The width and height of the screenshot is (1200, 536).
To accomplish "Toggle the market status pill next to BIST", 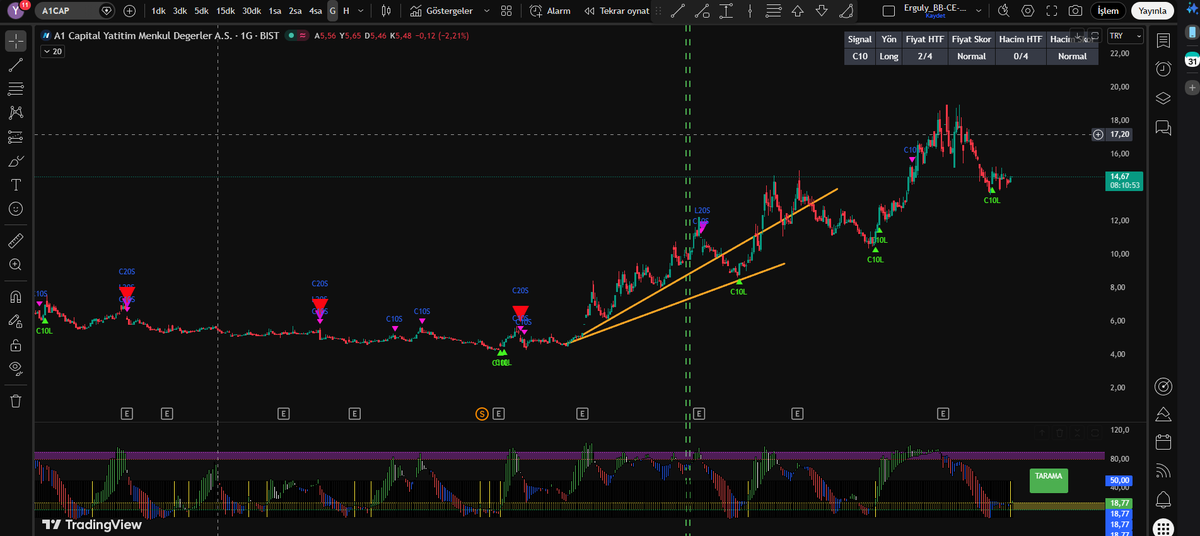I will click(297, 35).
